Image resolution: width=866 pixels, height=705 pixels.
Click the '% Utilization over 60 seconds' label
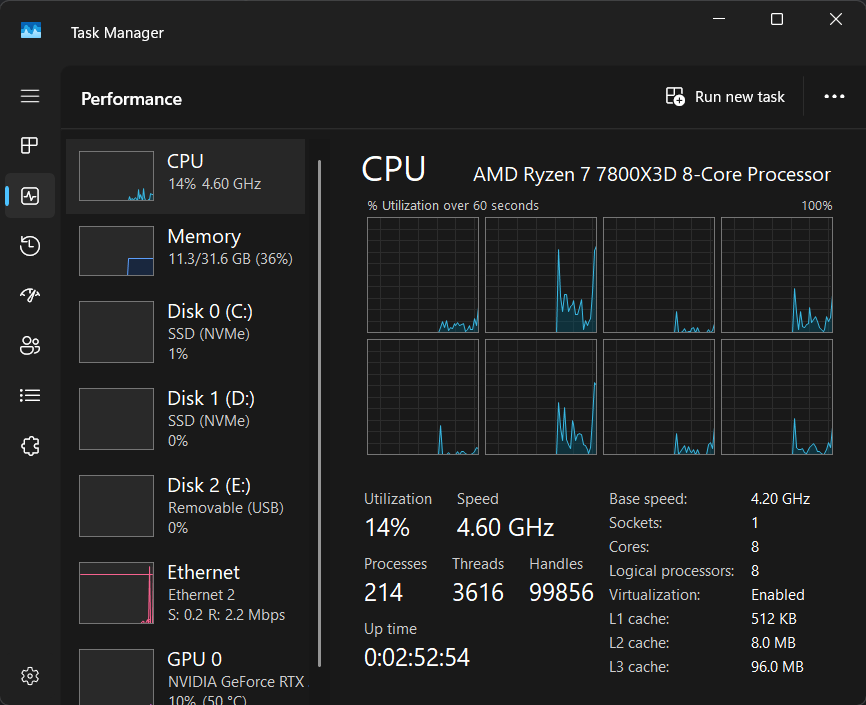[x=453, y=206]
